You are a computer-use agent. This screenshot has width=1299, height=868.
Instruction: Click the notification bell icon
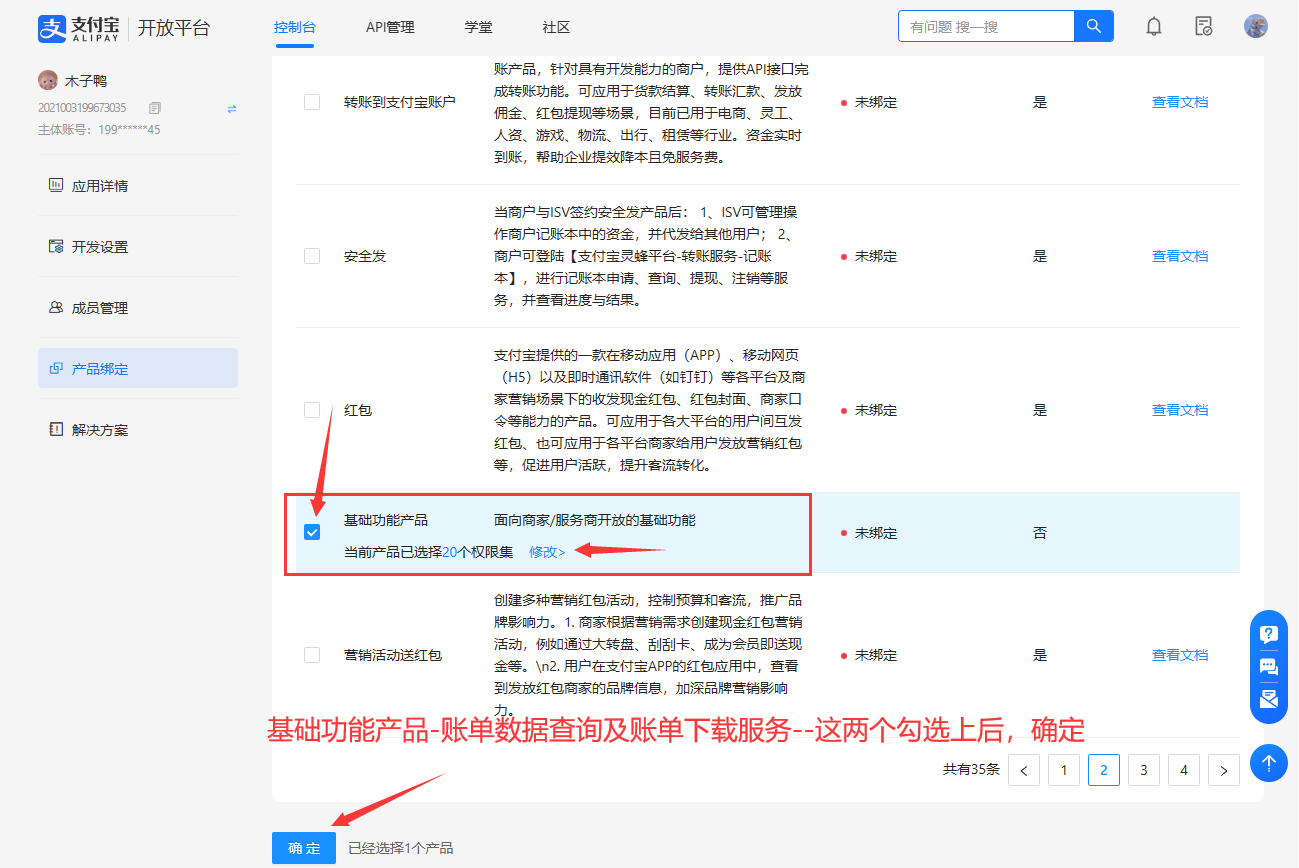(x=1154, y=27)
